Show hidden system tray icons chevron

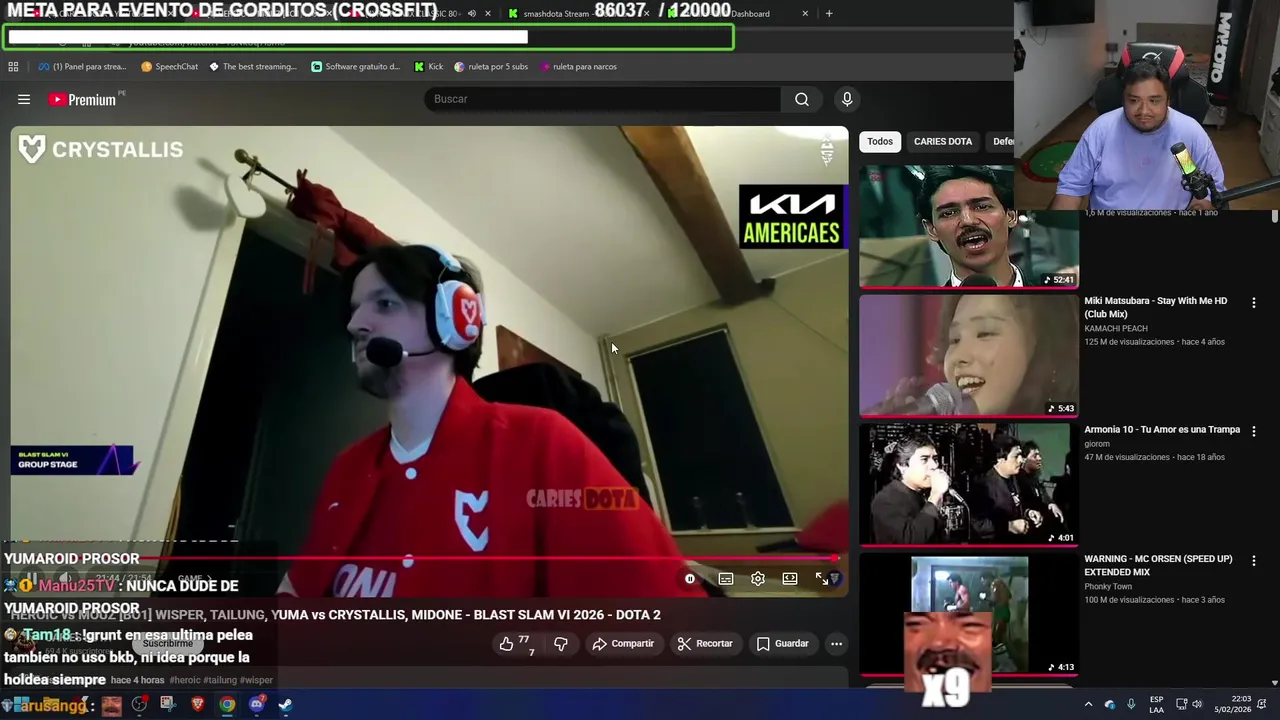1088,705
